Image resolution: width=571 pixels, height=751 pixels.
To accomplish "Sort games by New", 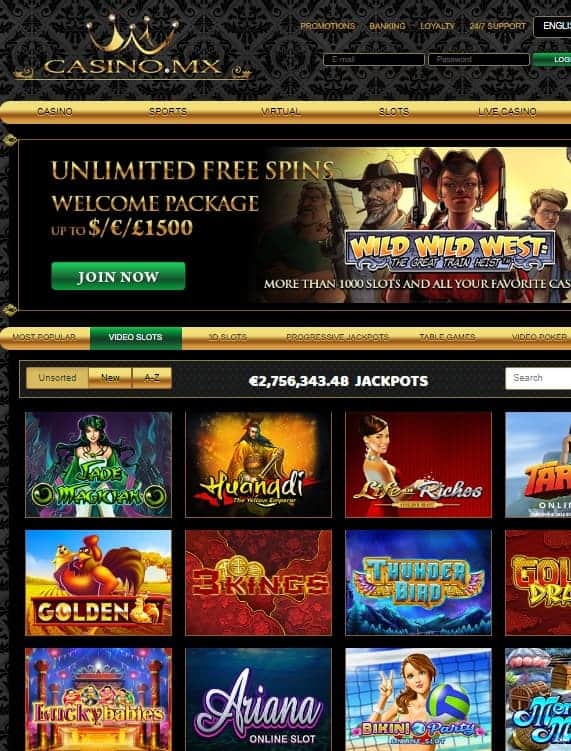I will click(110, 378).
